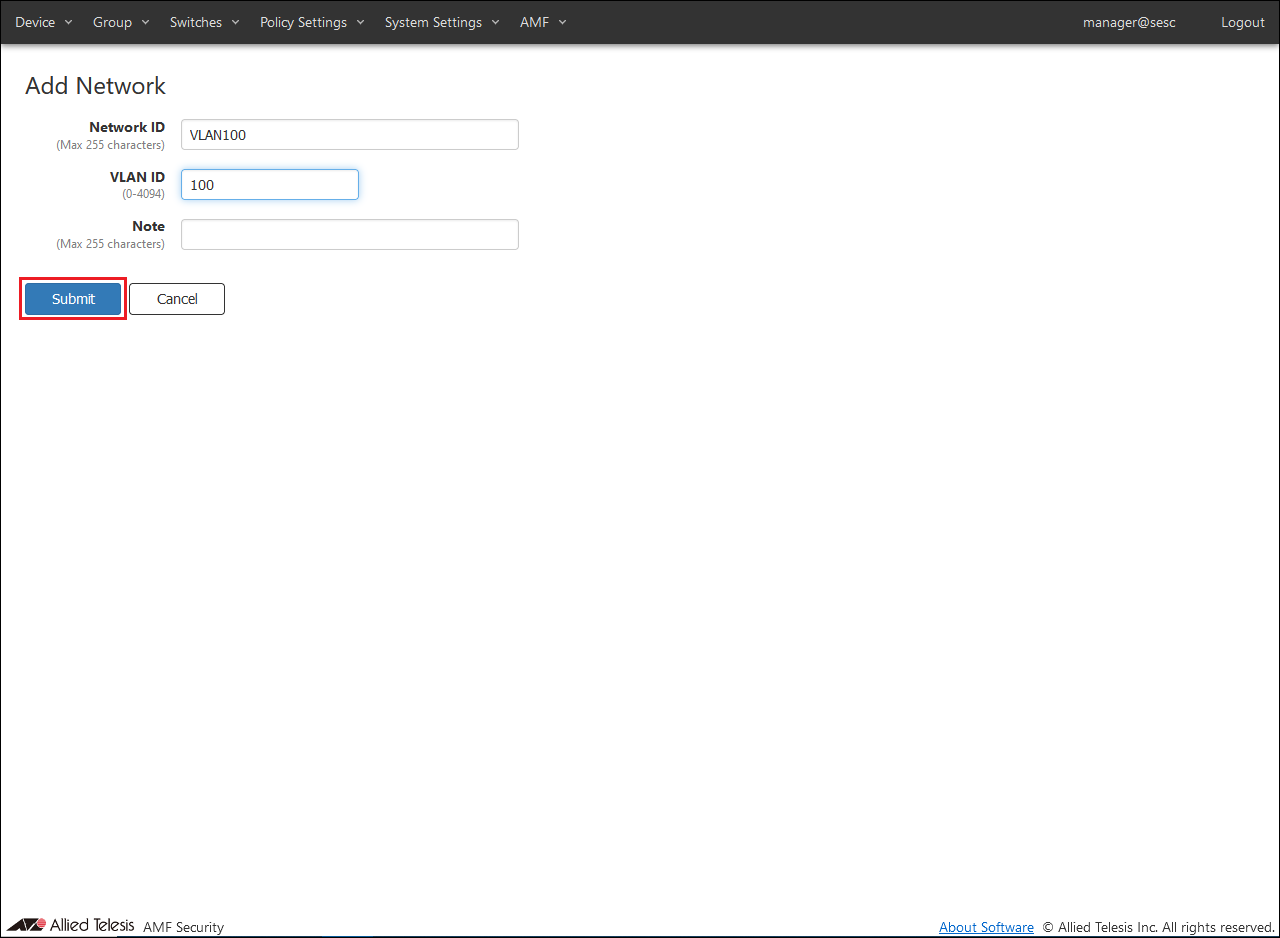This screenshot has width=1280, height=938.
Task: Click the AMF Security footer text
Action: (x=183, y=927)
